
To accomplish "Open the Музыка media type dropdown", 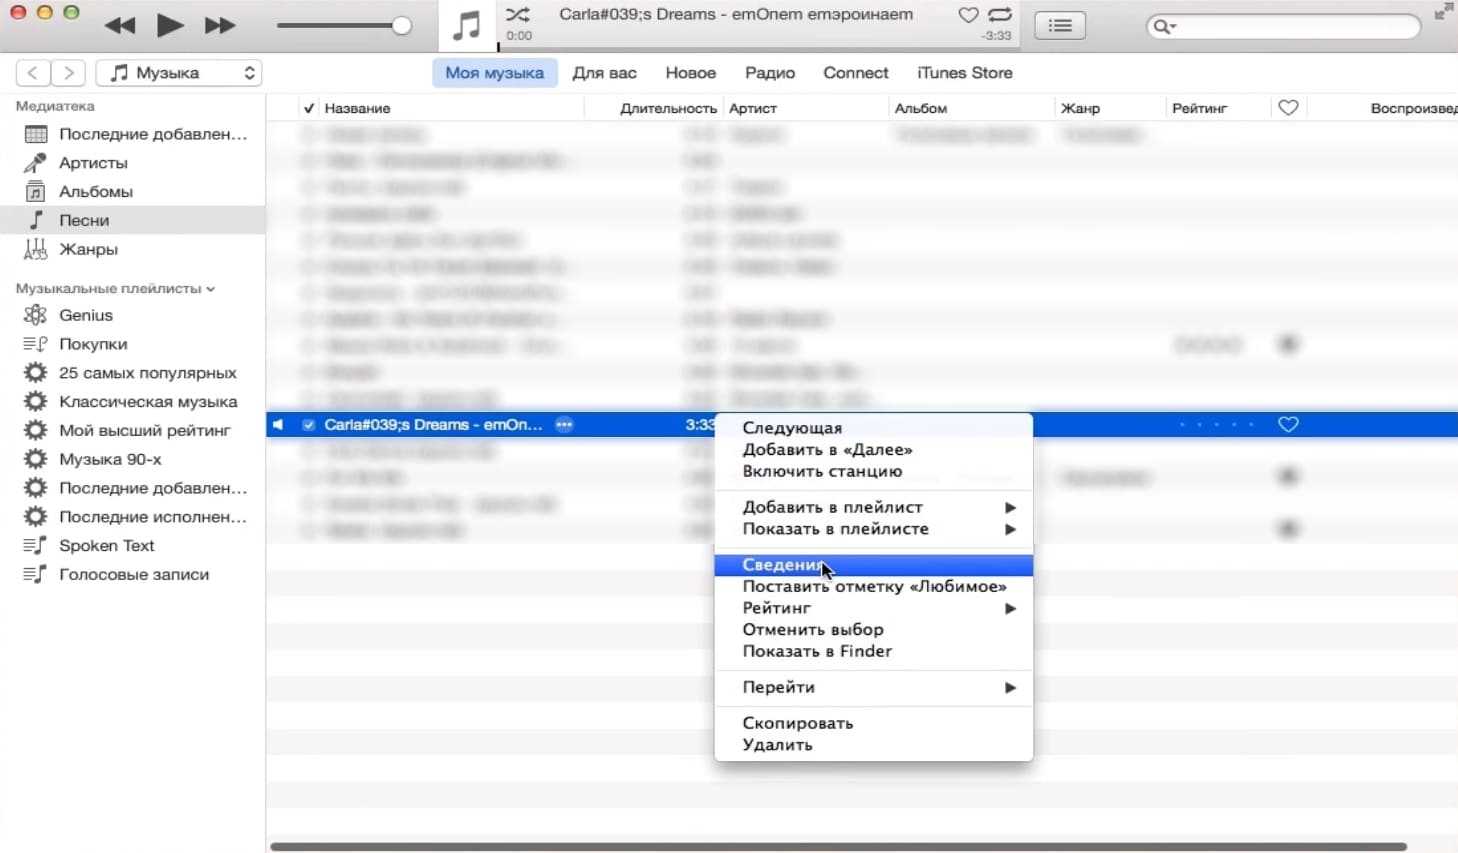I will (x=179, y=73).
